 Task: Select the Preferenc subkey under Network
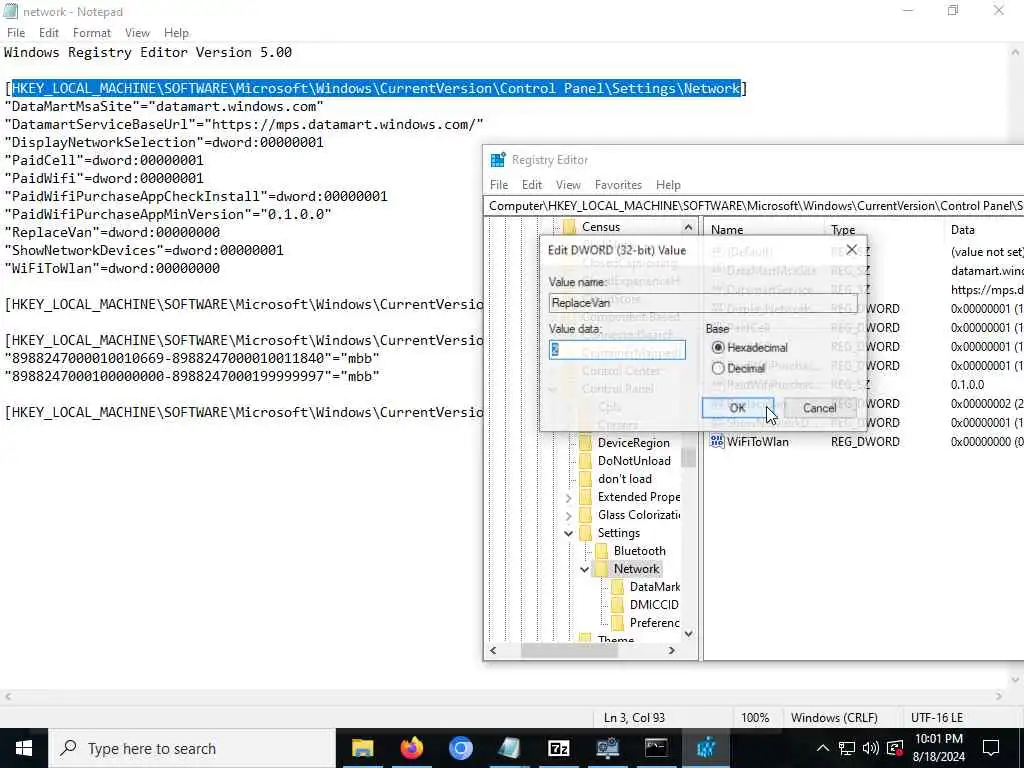[654, 622]
